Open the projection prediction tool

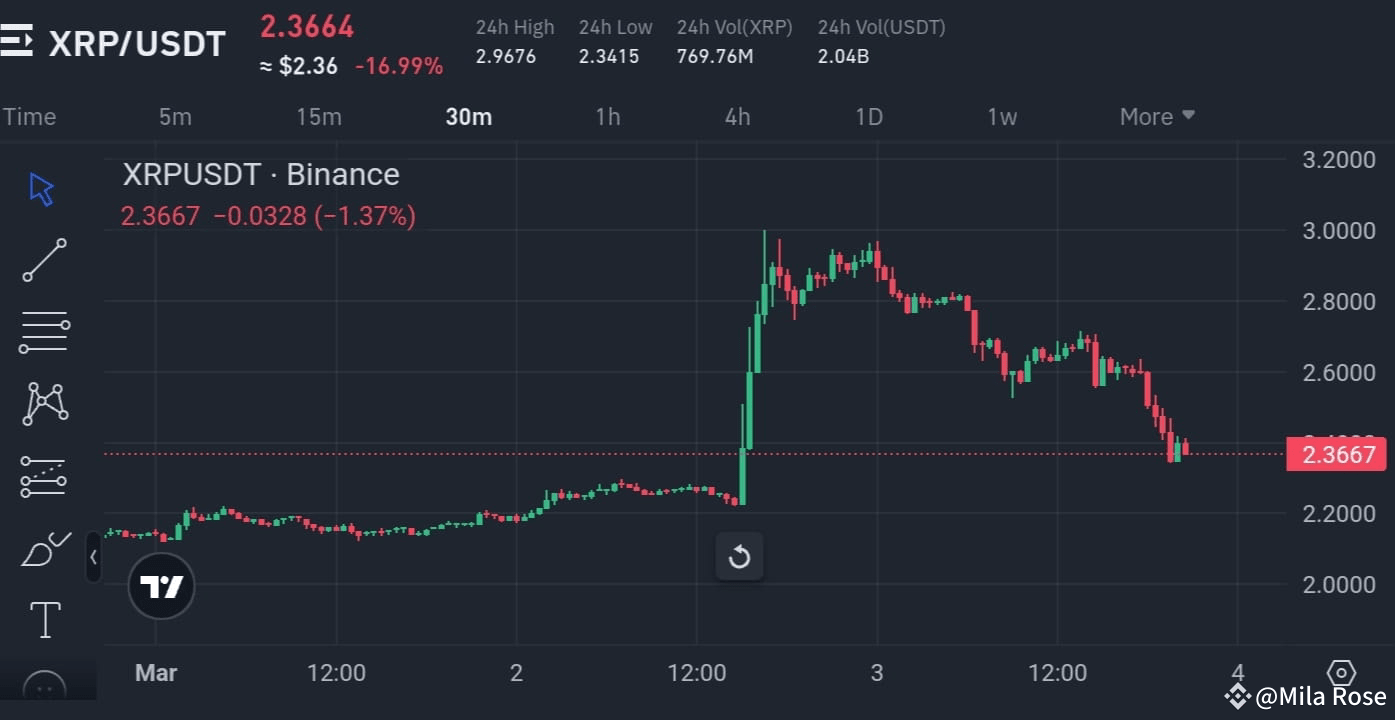[44, 476]
